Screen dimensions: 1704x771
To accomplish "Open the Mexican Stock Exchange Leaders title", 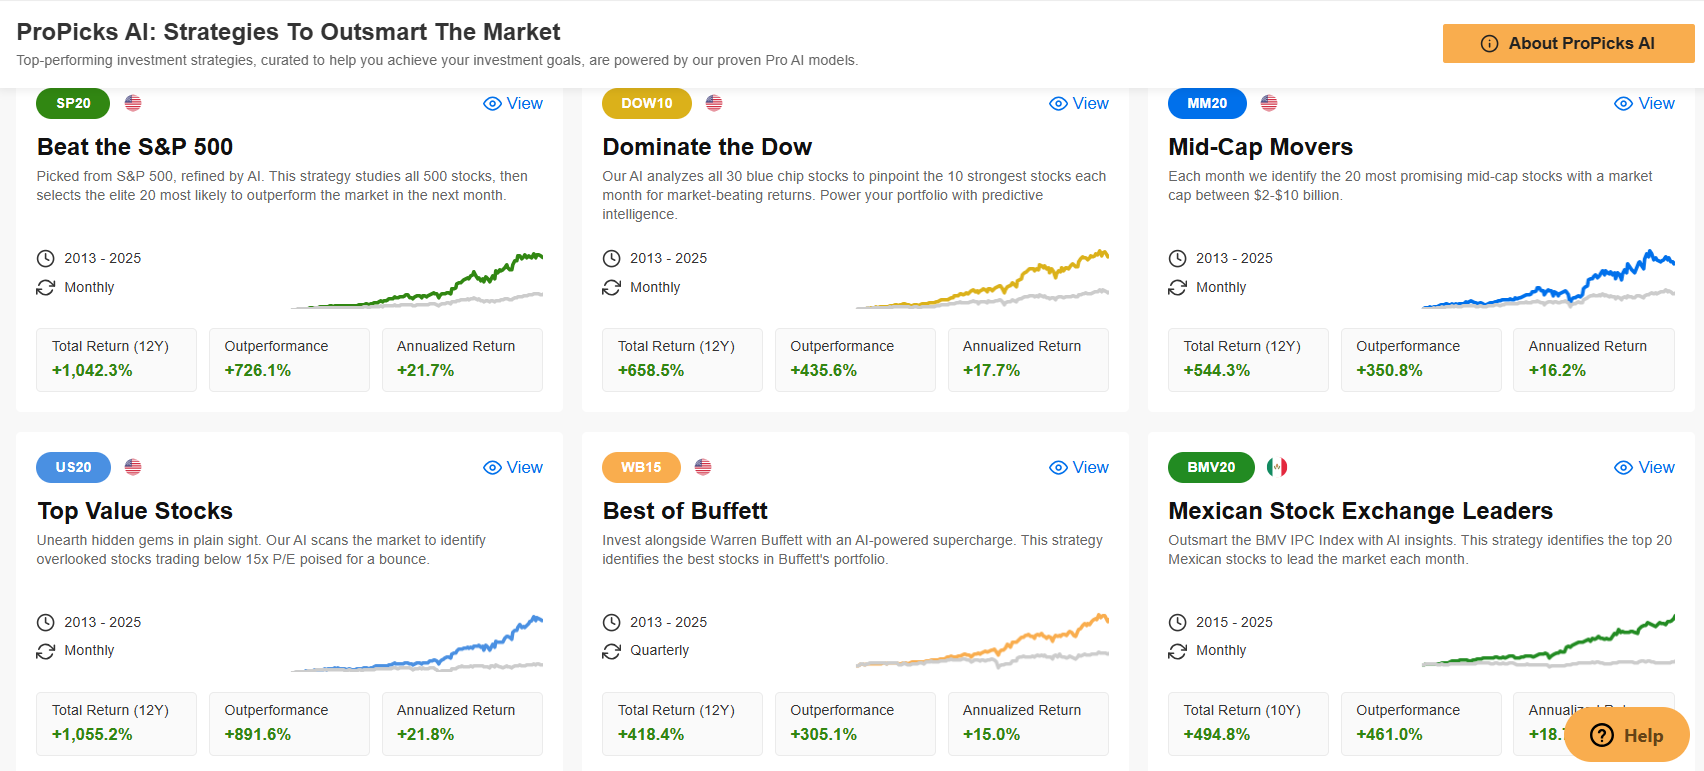I will pos(1360,511).
